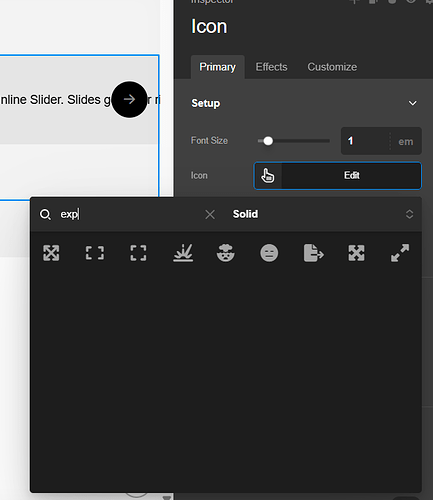Change the em unit selector
This screenshot has height=500, width=433.
click(x=406, y=141)
